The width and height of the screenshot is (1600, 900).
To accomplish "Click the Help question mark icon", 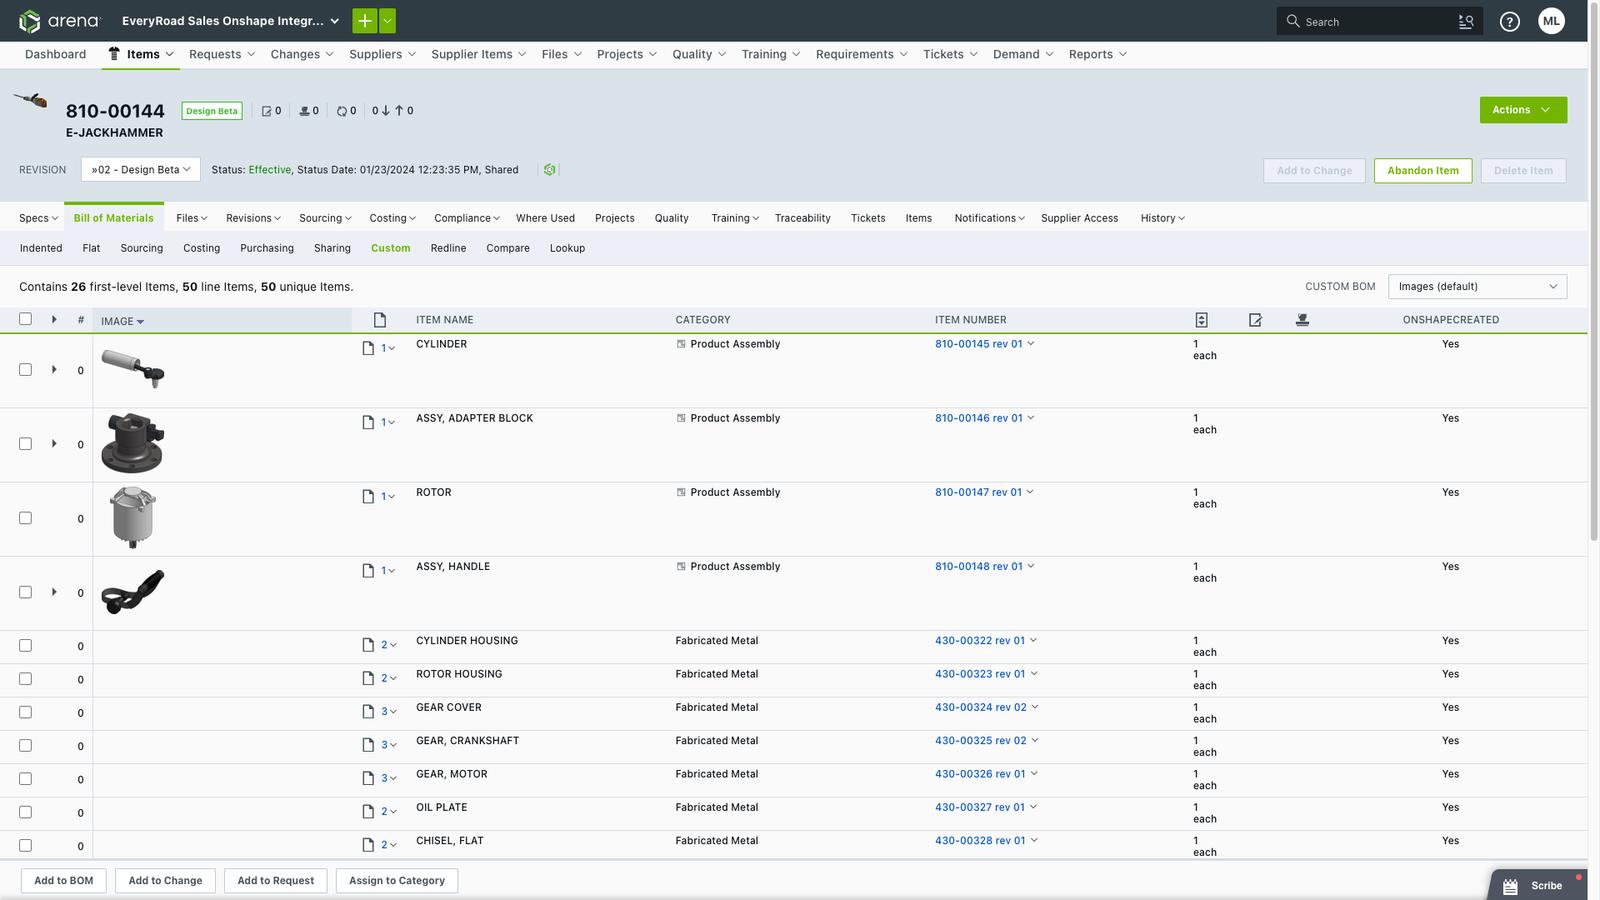I will pyautogui.click(x=1510, y=21).
